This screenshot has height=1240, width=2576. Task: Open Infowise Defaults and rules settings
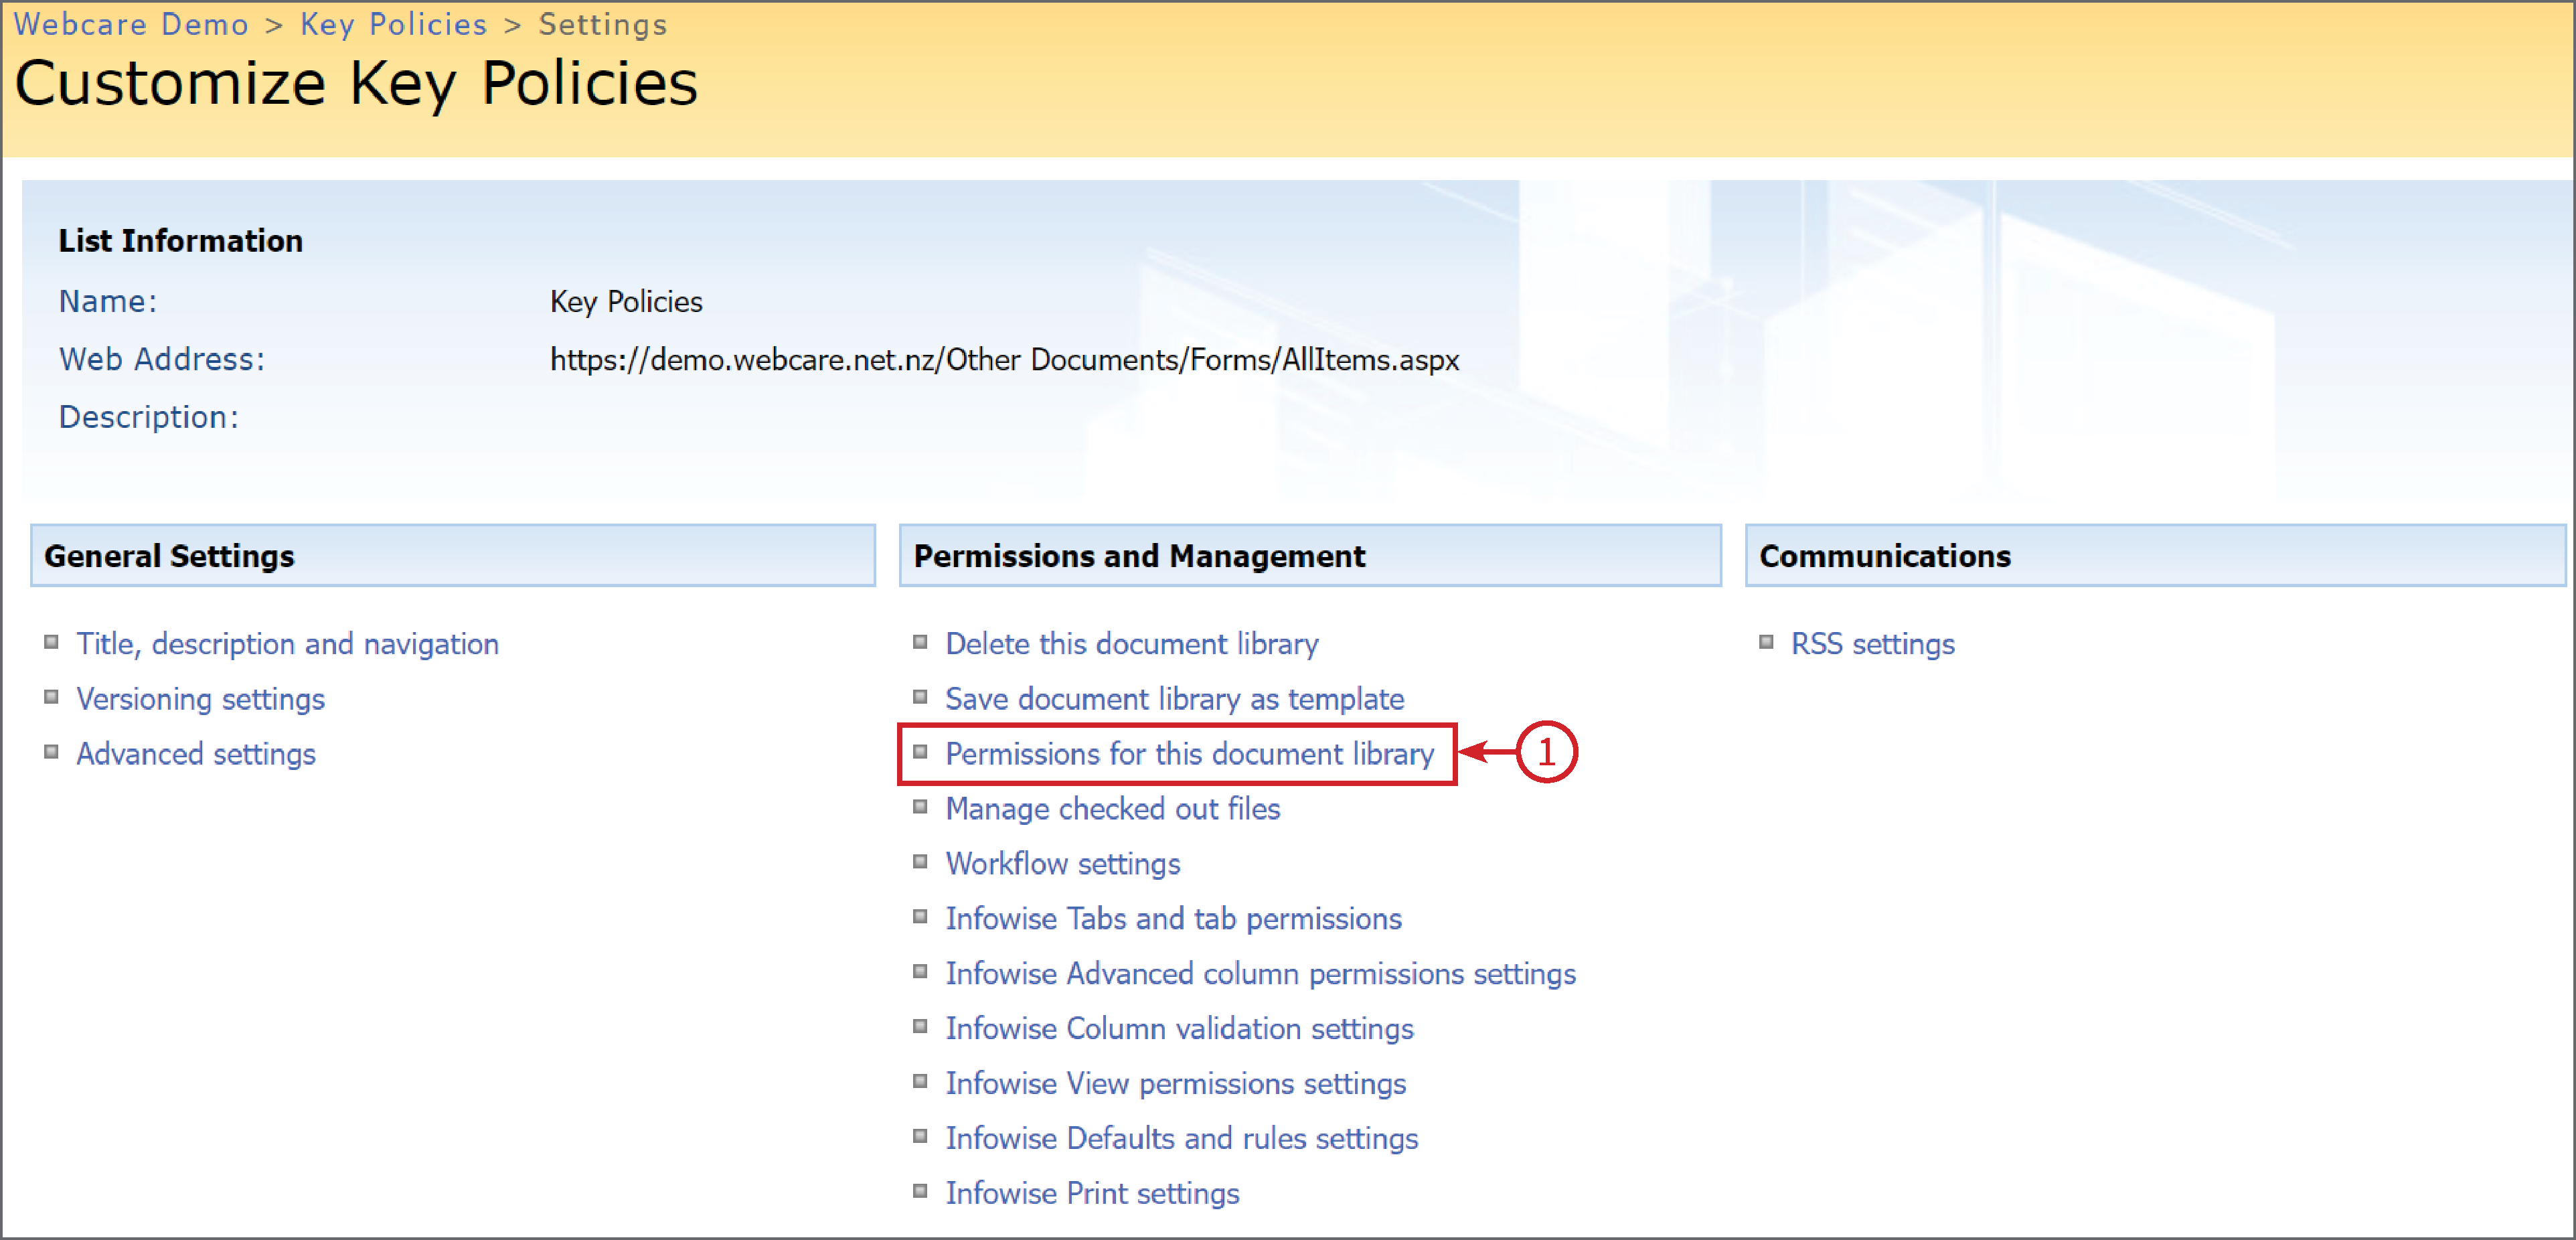(1182, 1138)
